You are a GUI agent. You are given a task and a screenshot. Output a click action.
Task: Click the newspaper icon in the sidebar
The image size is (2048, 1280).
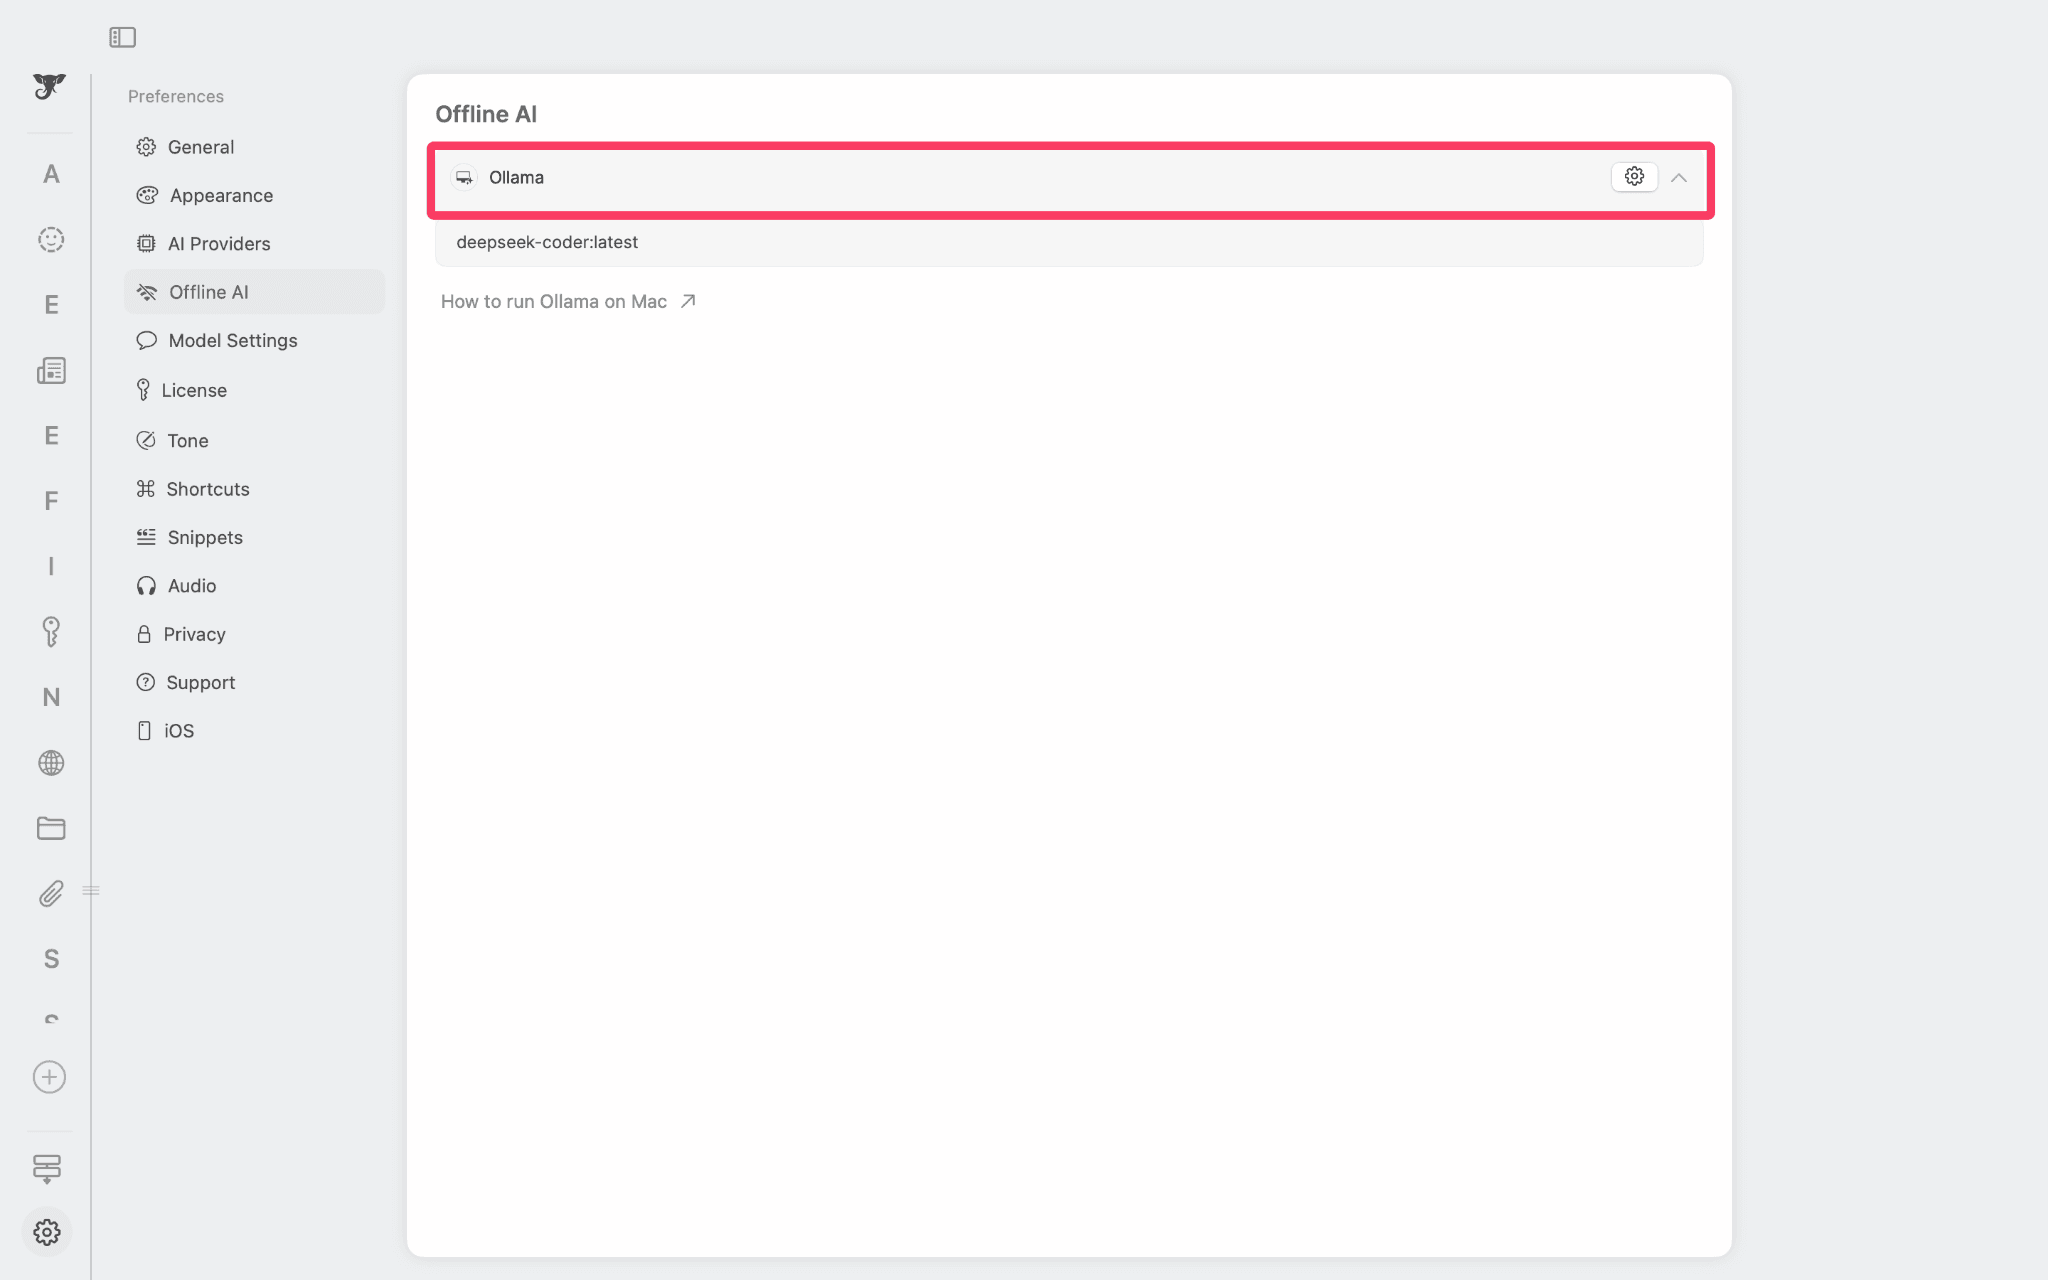tap(50, 370)
